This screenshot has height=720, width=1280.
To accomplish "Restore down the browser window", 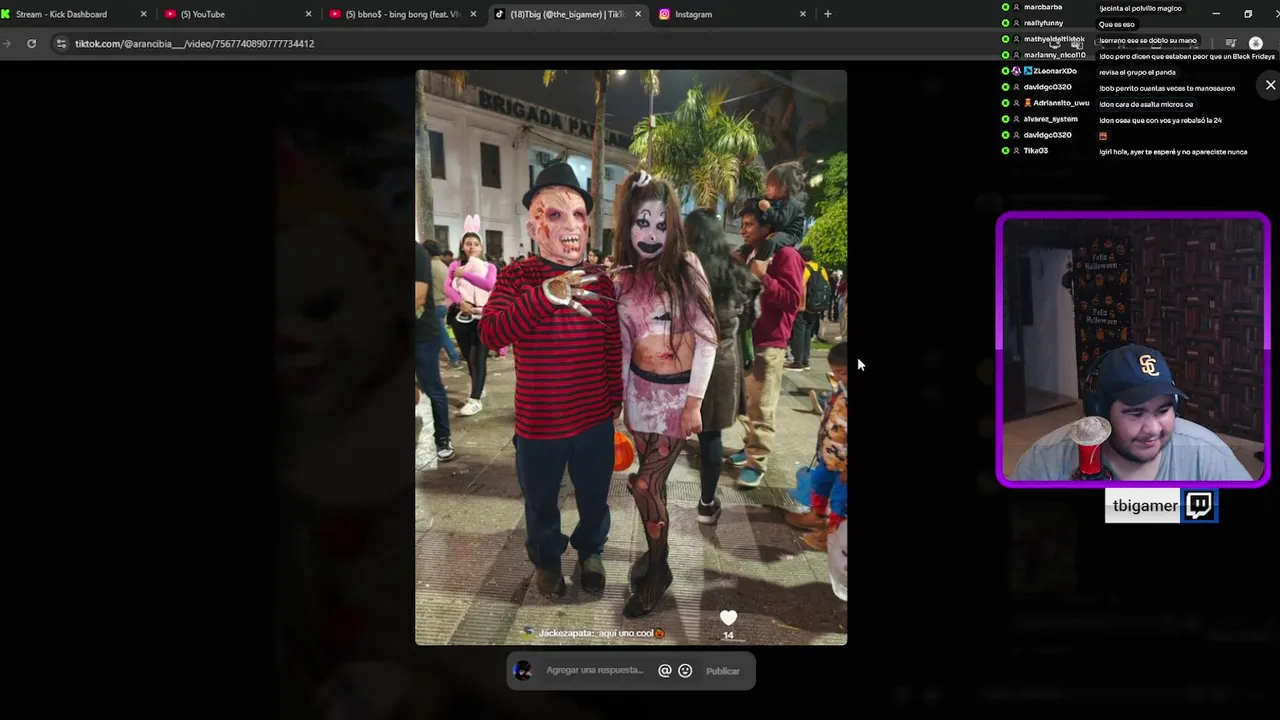I will [x=1248, y=14].
